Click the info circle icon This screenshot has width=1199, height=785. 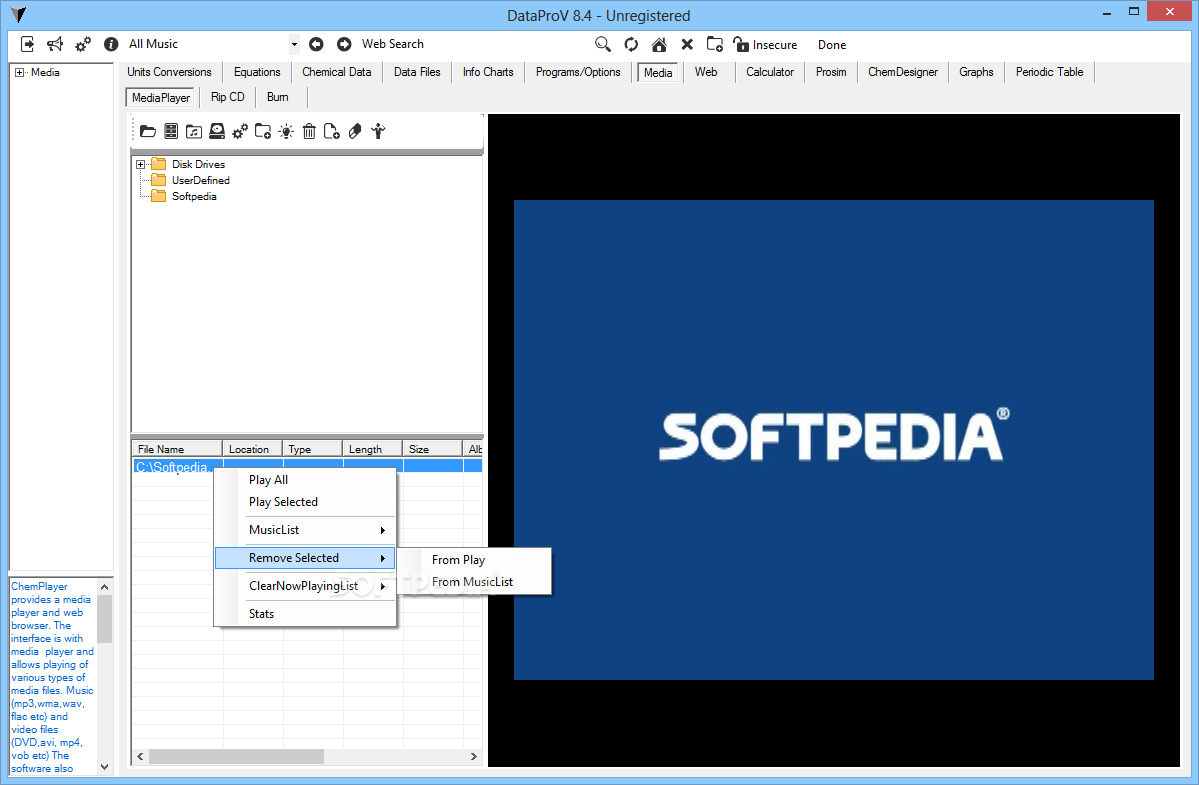pos(111,44)
